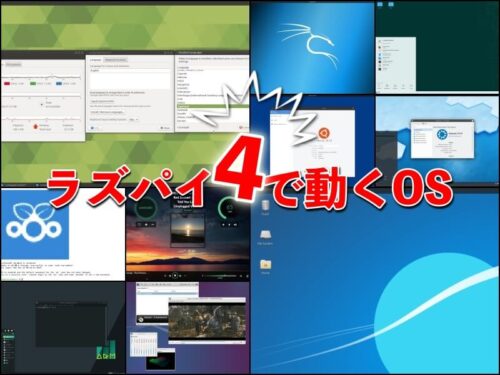Click the music player seek bar

tap(222, 276)
